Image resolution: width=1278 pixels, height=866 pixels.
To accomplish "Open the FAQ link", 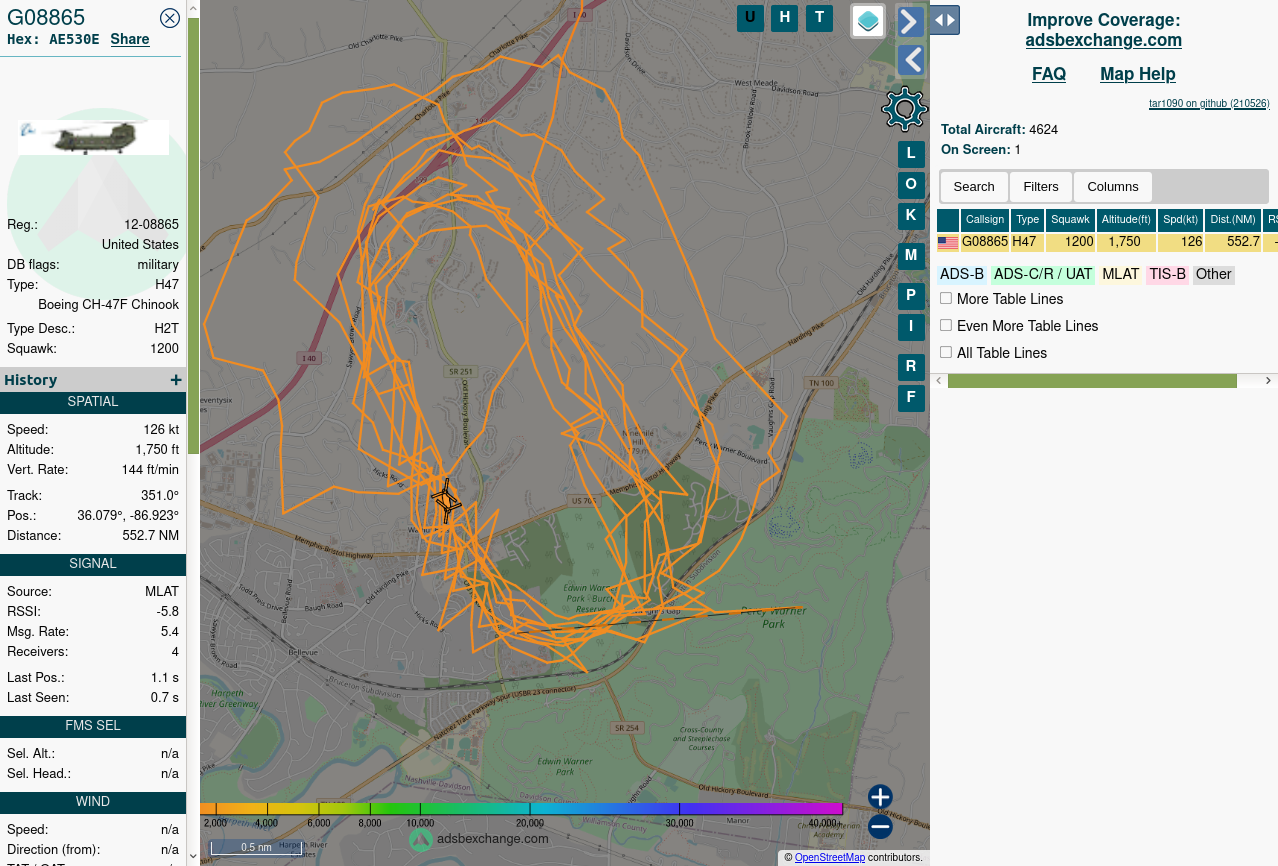I will point(1049,74).
